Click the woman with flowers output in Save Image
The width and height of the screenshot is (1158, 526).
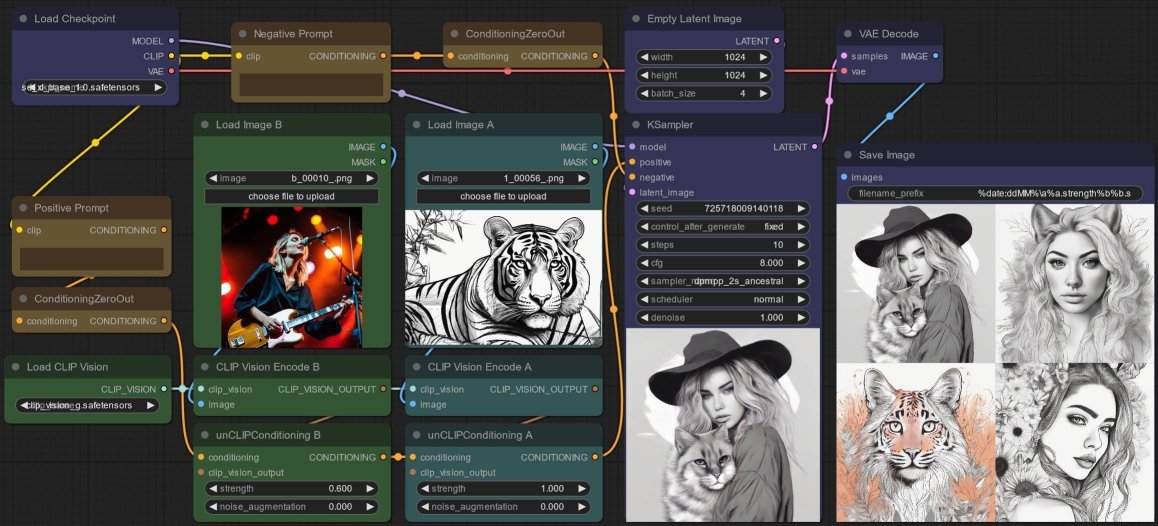click(1074, 443)
